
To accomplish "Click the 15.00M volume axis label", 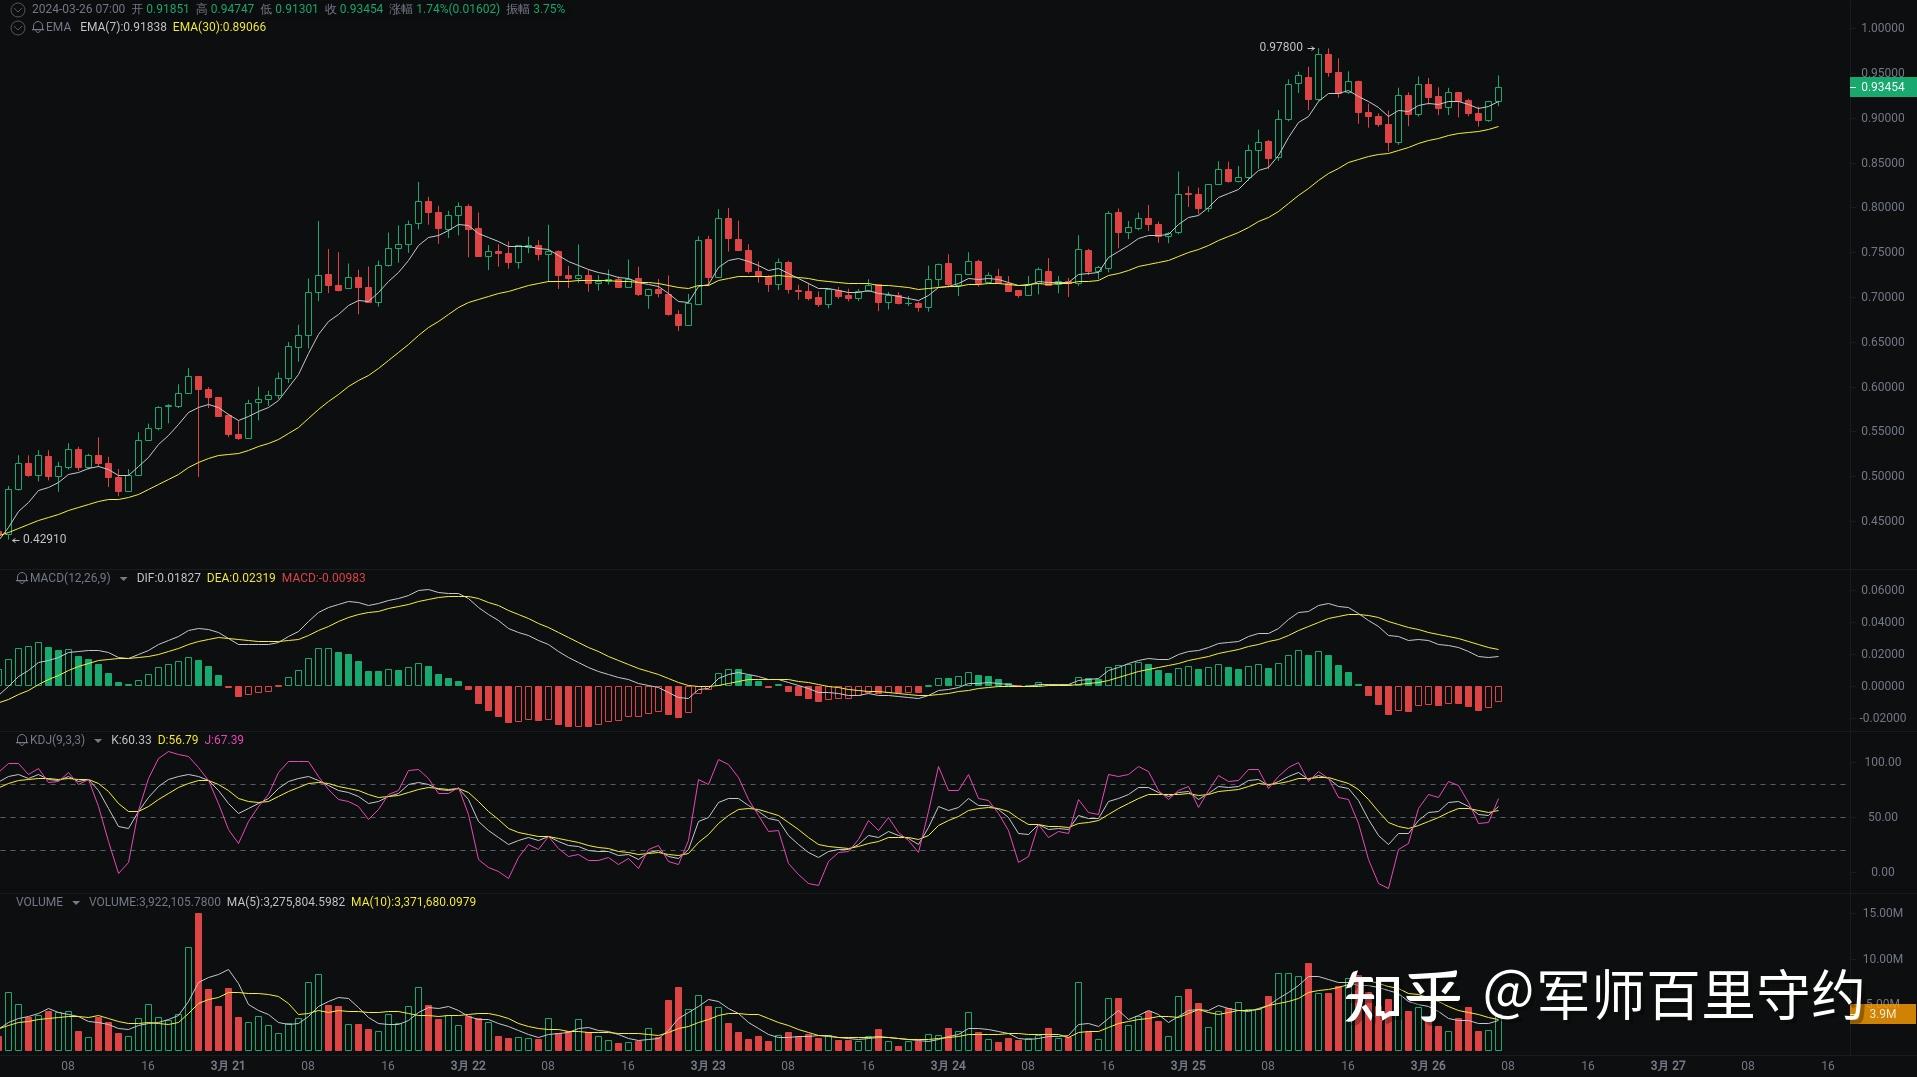I will click(1882, 913).
